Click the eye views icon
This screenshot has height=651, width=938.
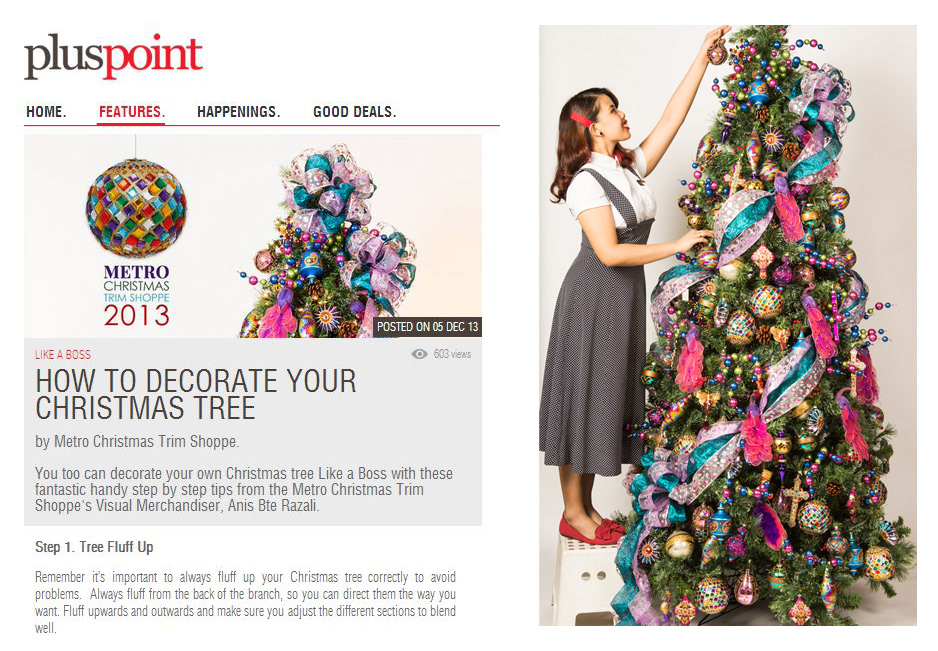pos(419,354)
